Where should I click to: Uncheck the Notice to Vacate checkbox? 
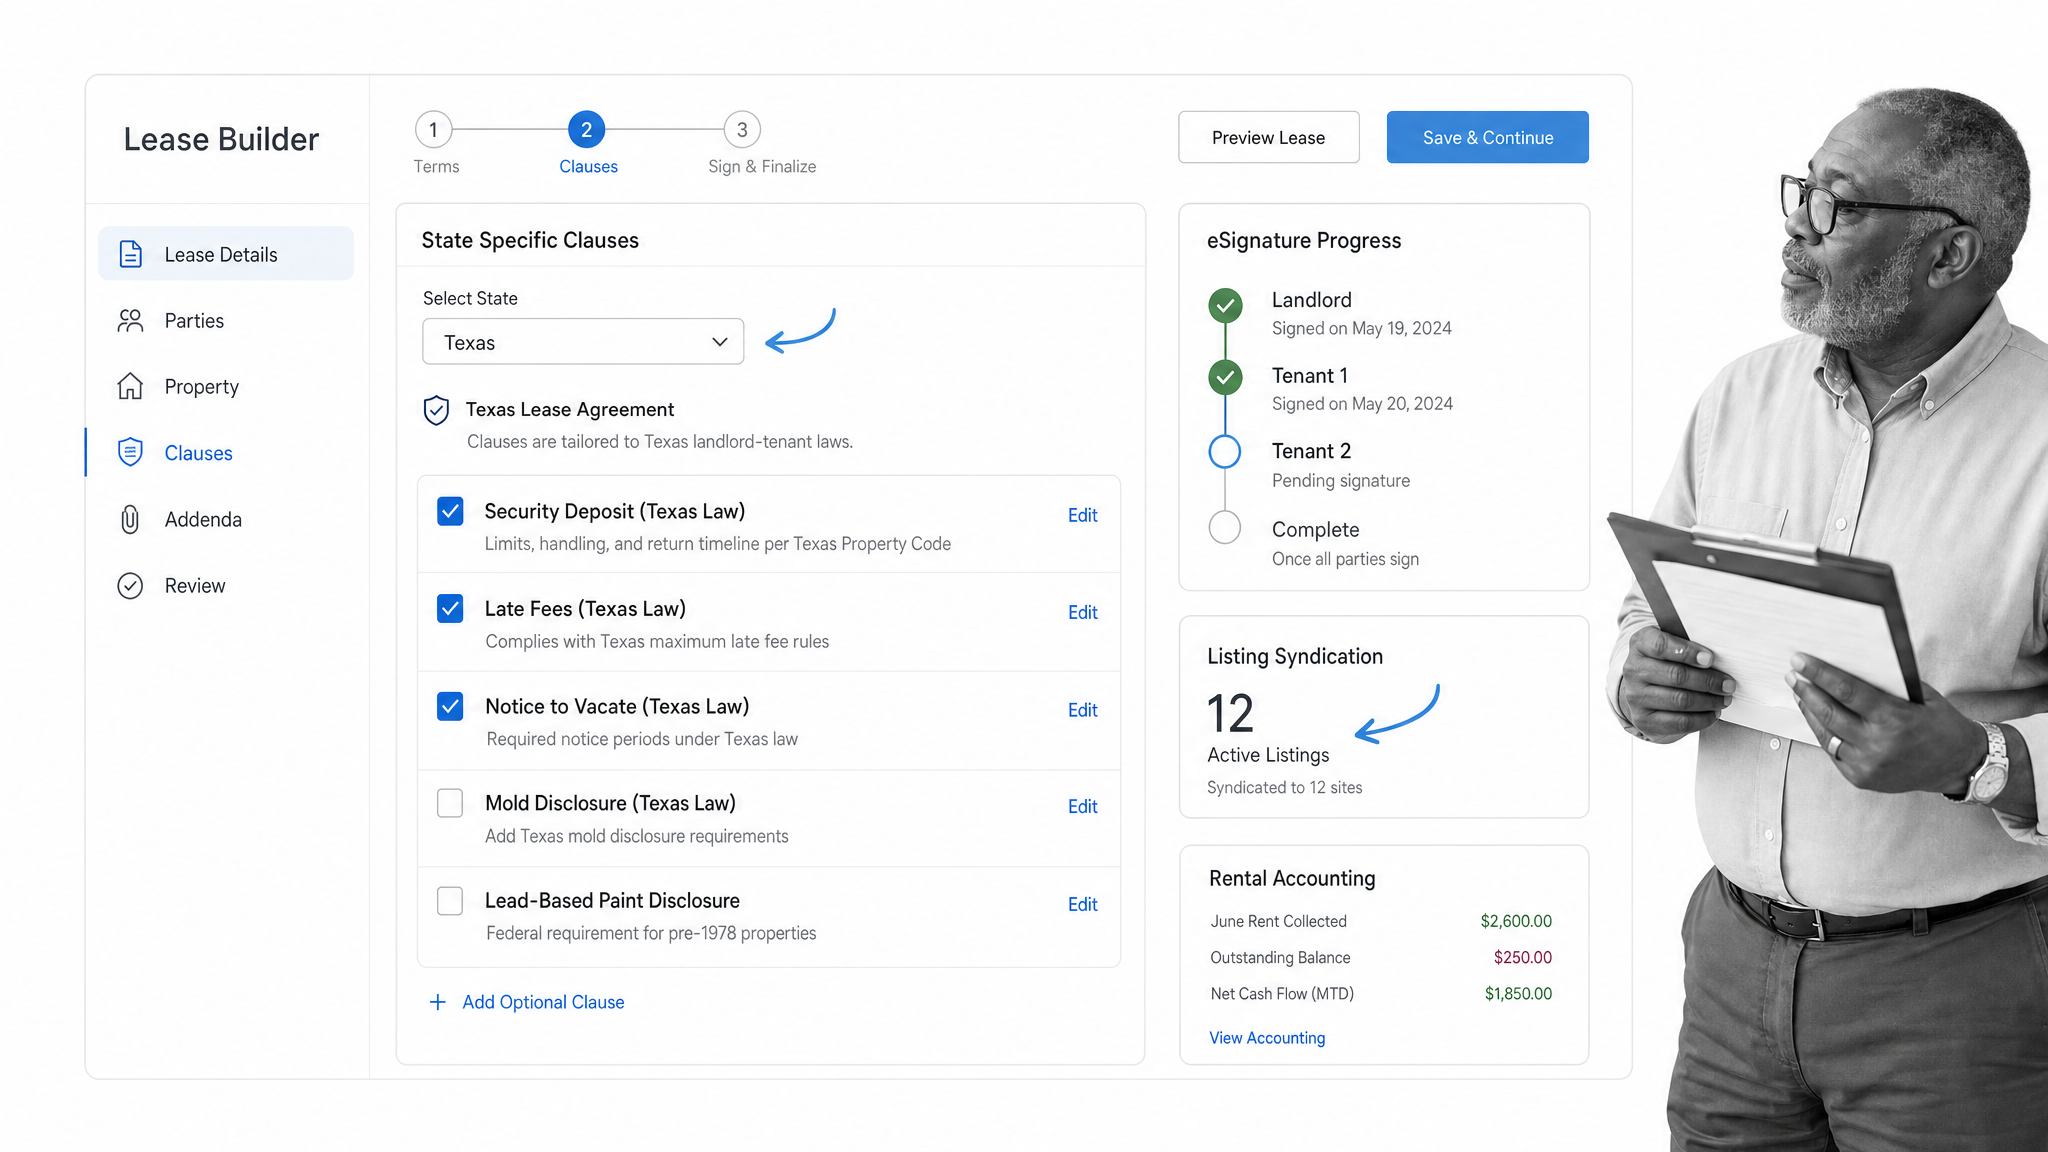pyautogui.click(x=450, y=706)
